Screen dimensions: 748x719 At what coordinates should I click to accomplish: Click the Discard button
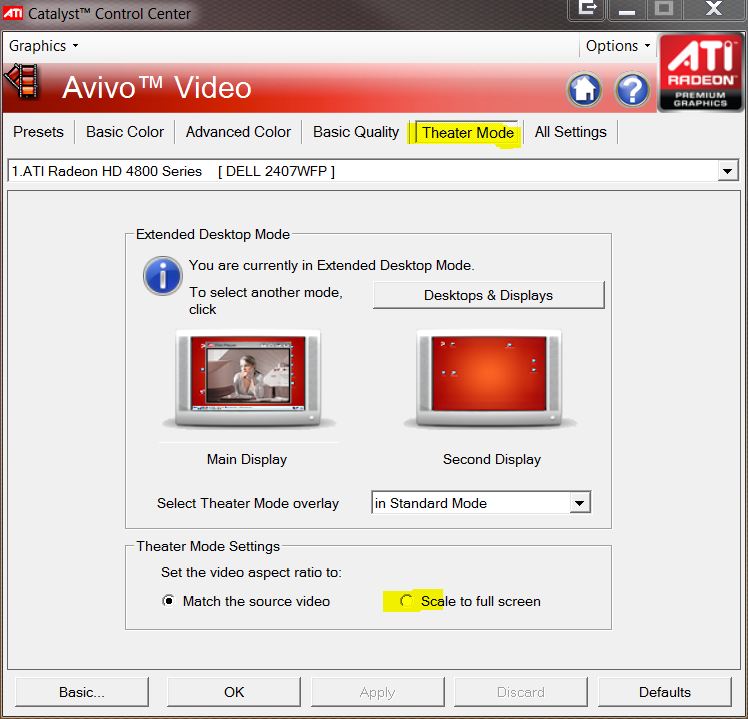tap(520, 692)
